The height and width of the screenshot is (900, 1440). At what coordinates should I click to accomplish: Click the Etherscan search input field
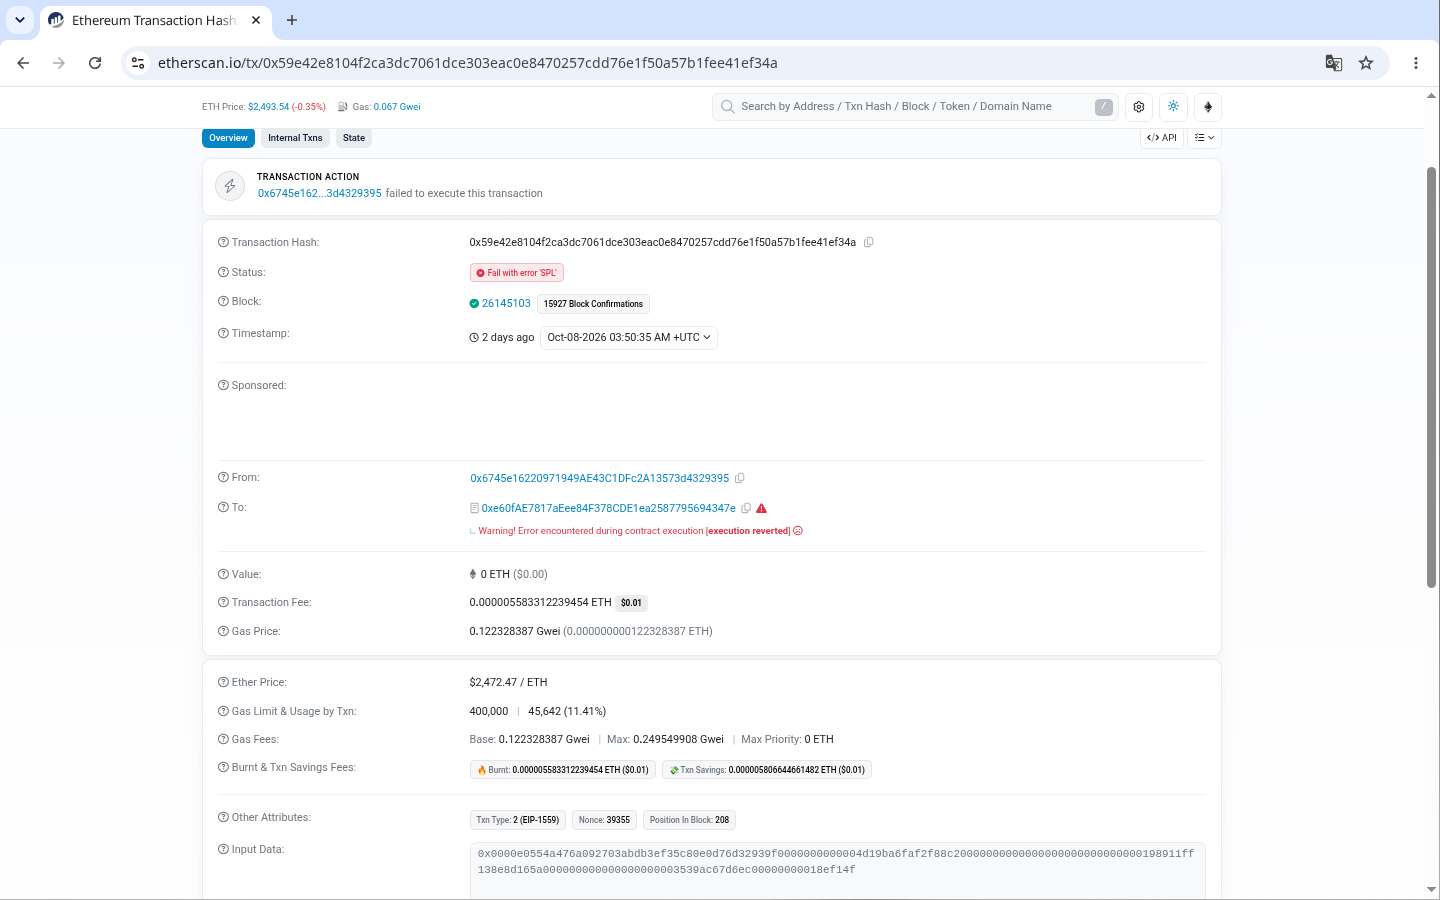pos(914,107)
